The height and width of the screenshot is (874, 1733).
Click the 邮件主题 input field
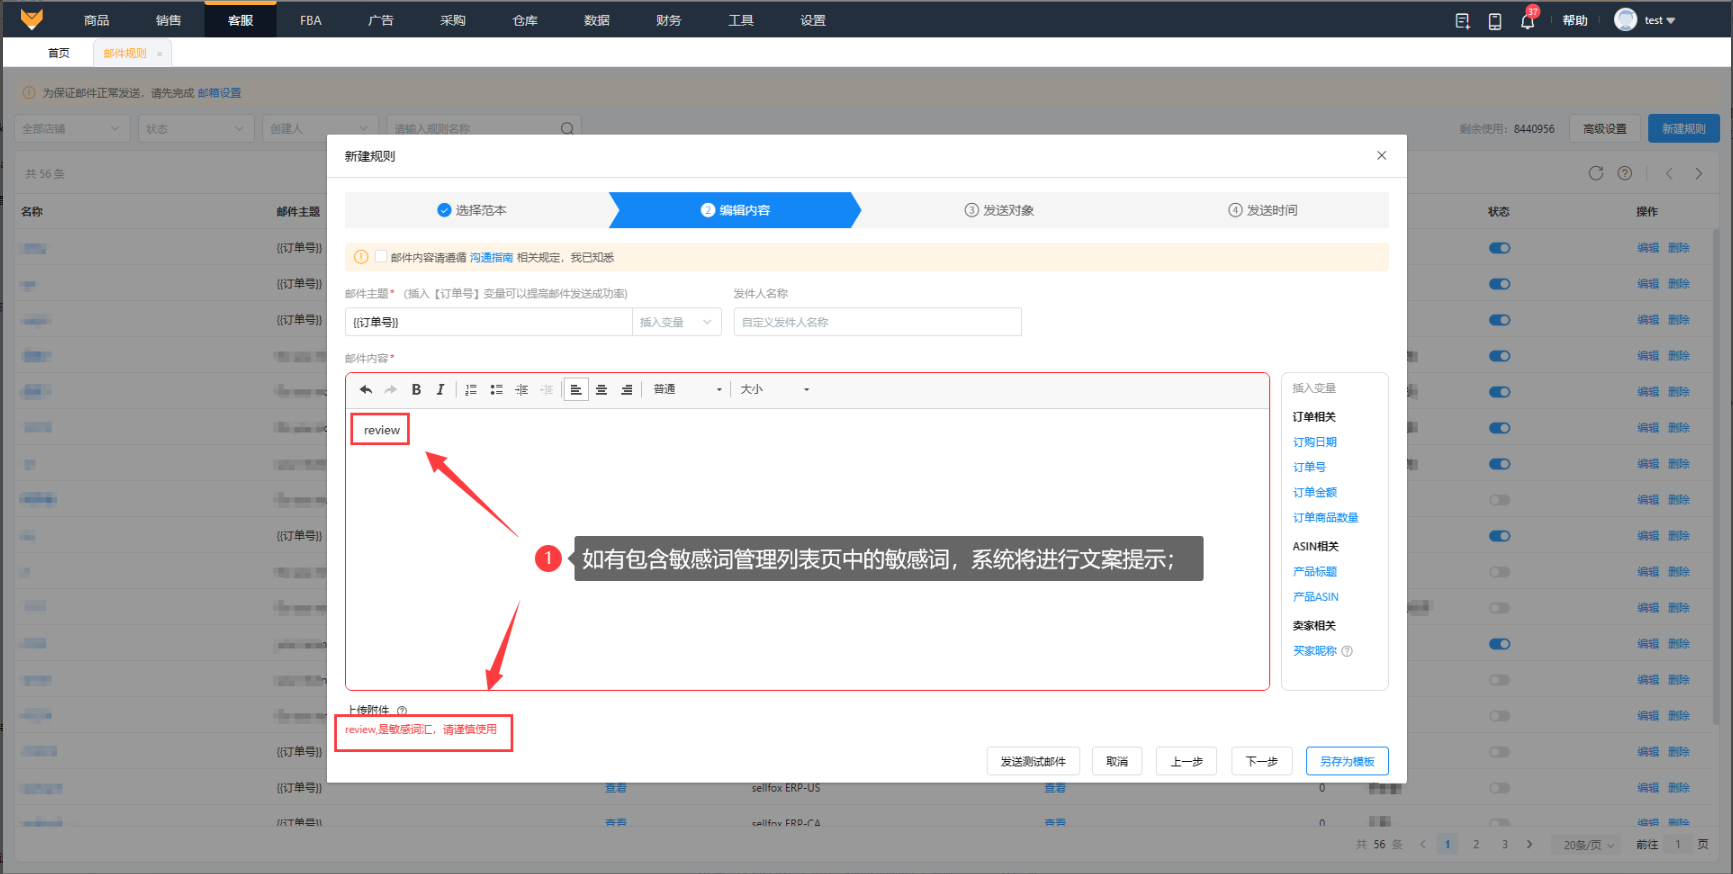pos(489,322)
